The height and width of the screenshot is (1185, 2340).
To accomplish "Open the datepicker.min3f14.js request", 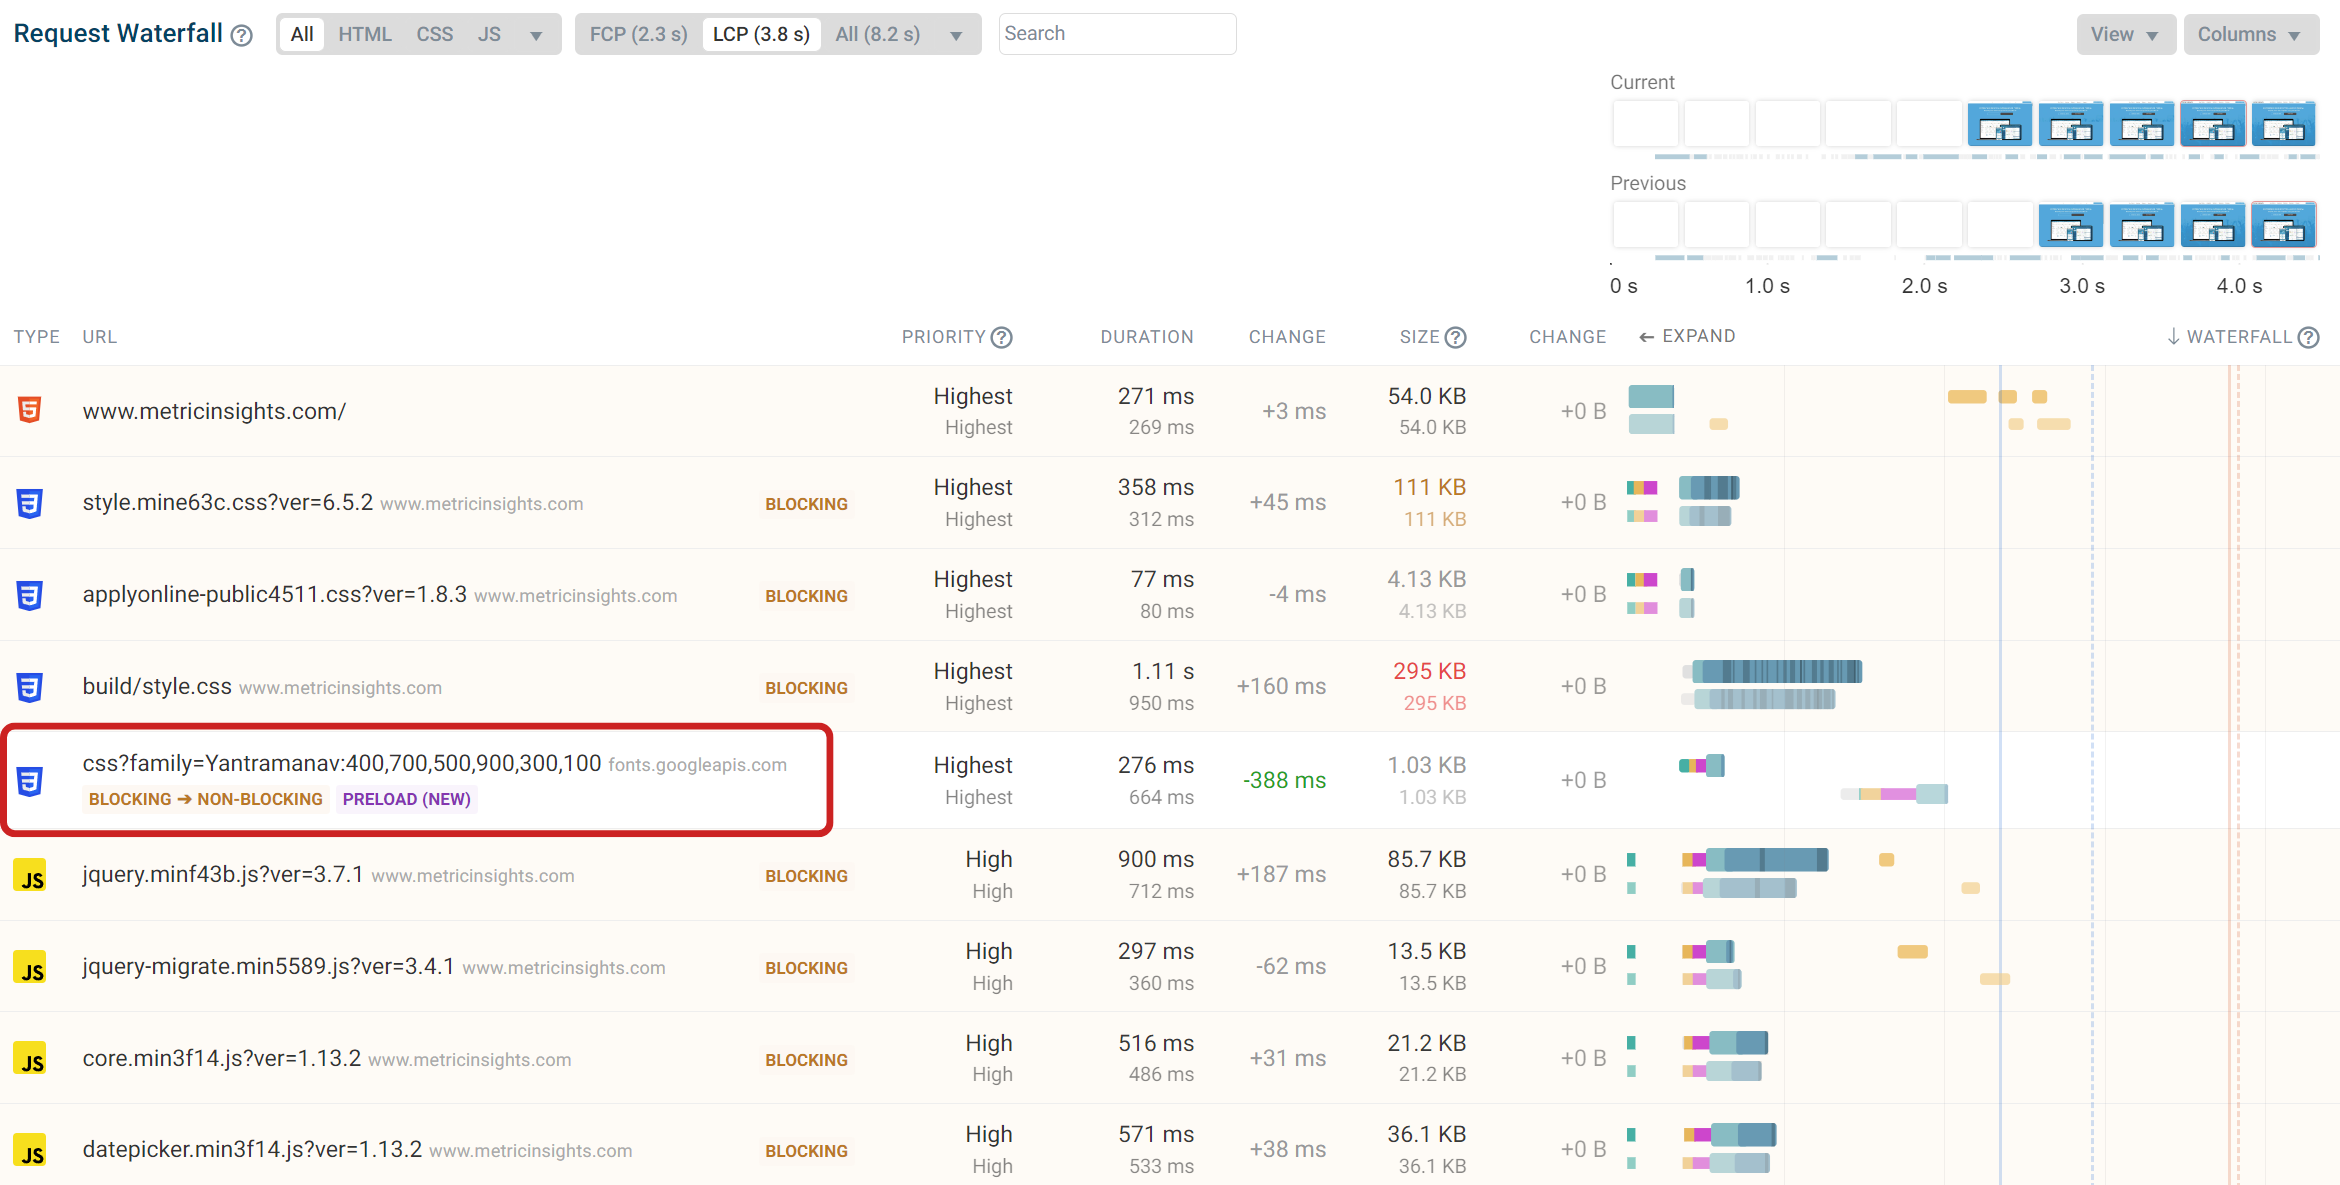I will pos(252,1149).
